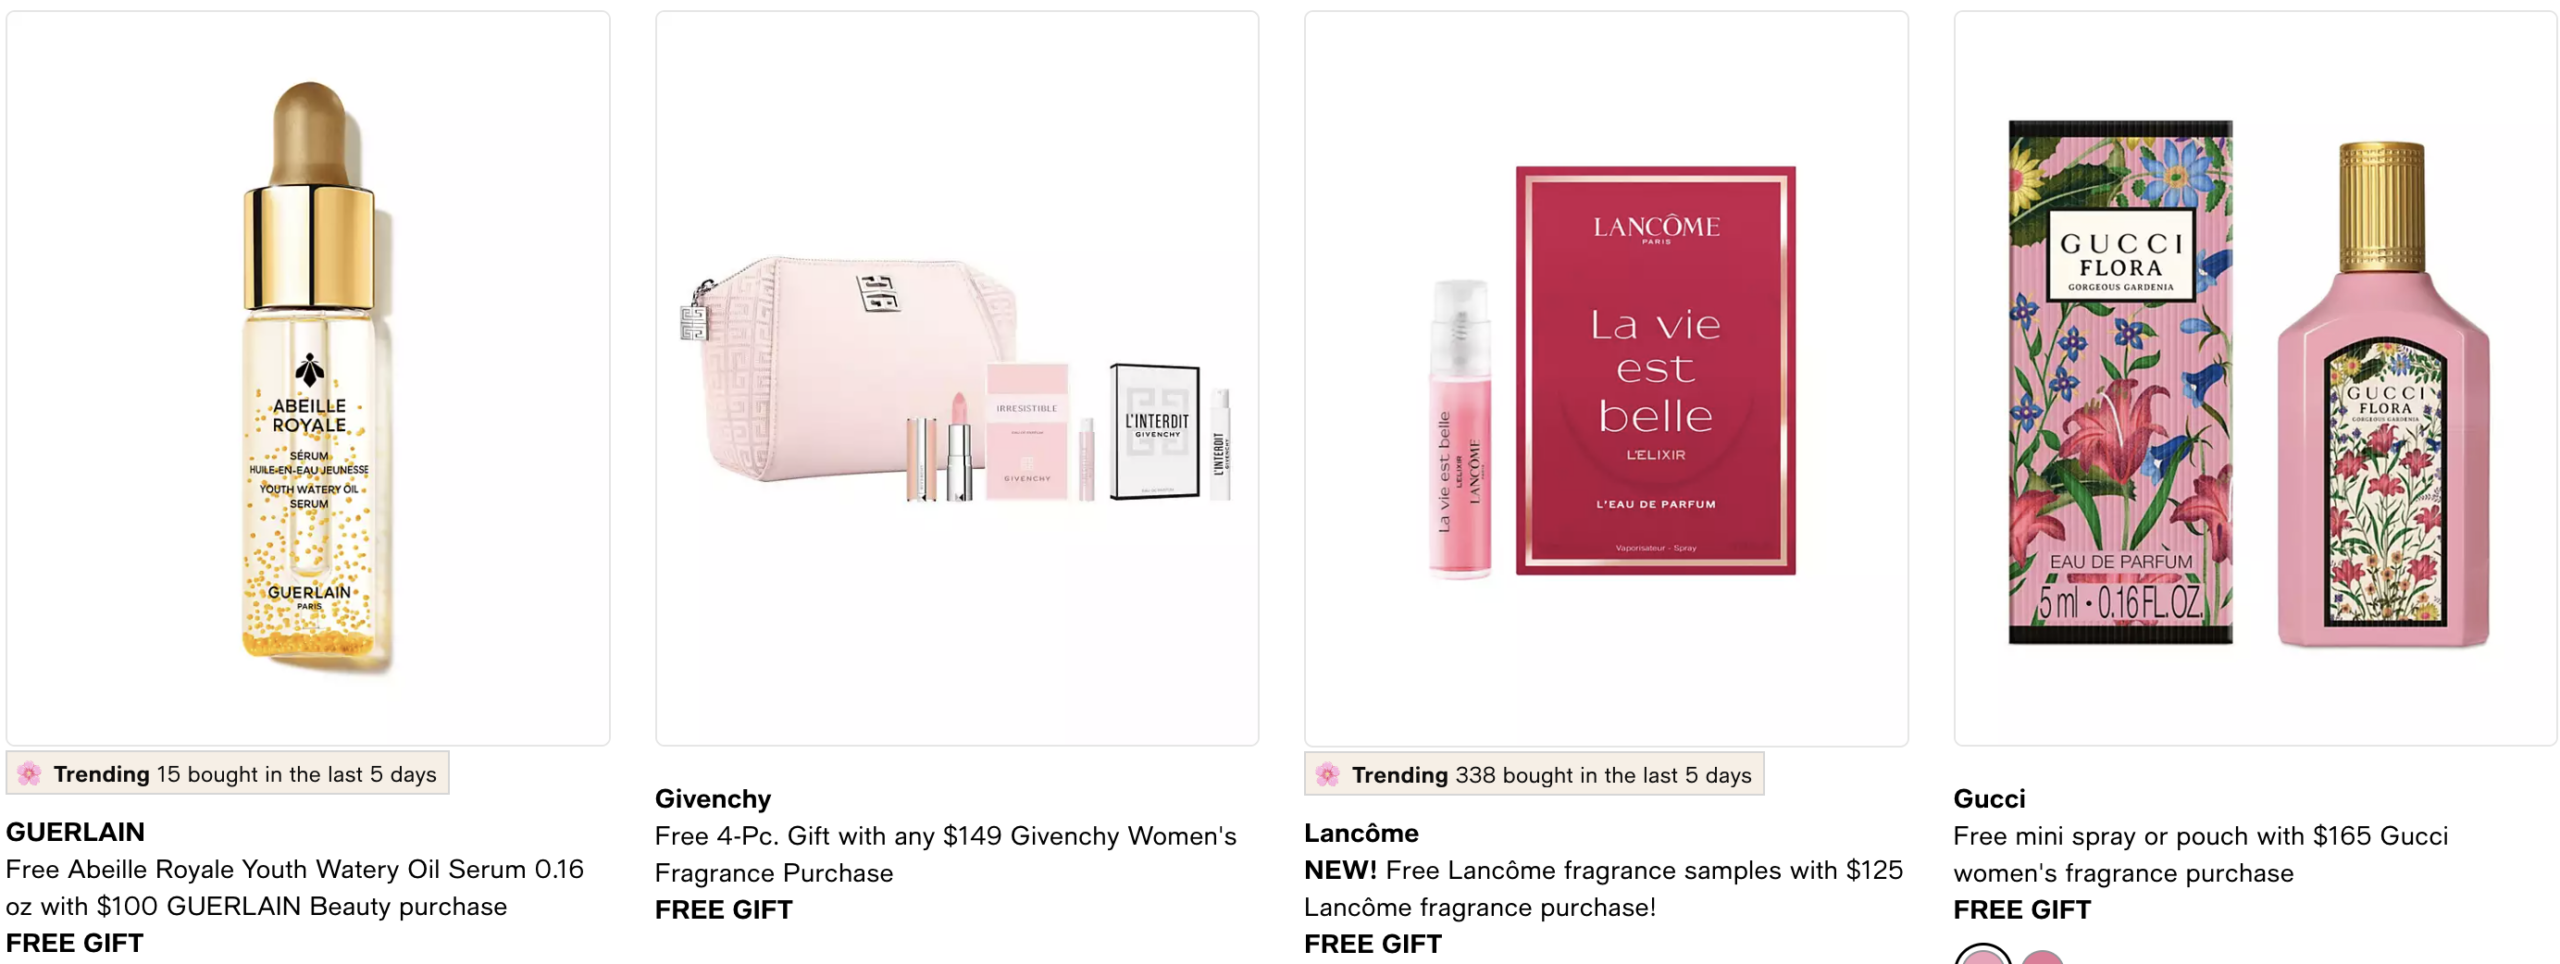Click the GUERLAIN brand name

tap(75, 832)
